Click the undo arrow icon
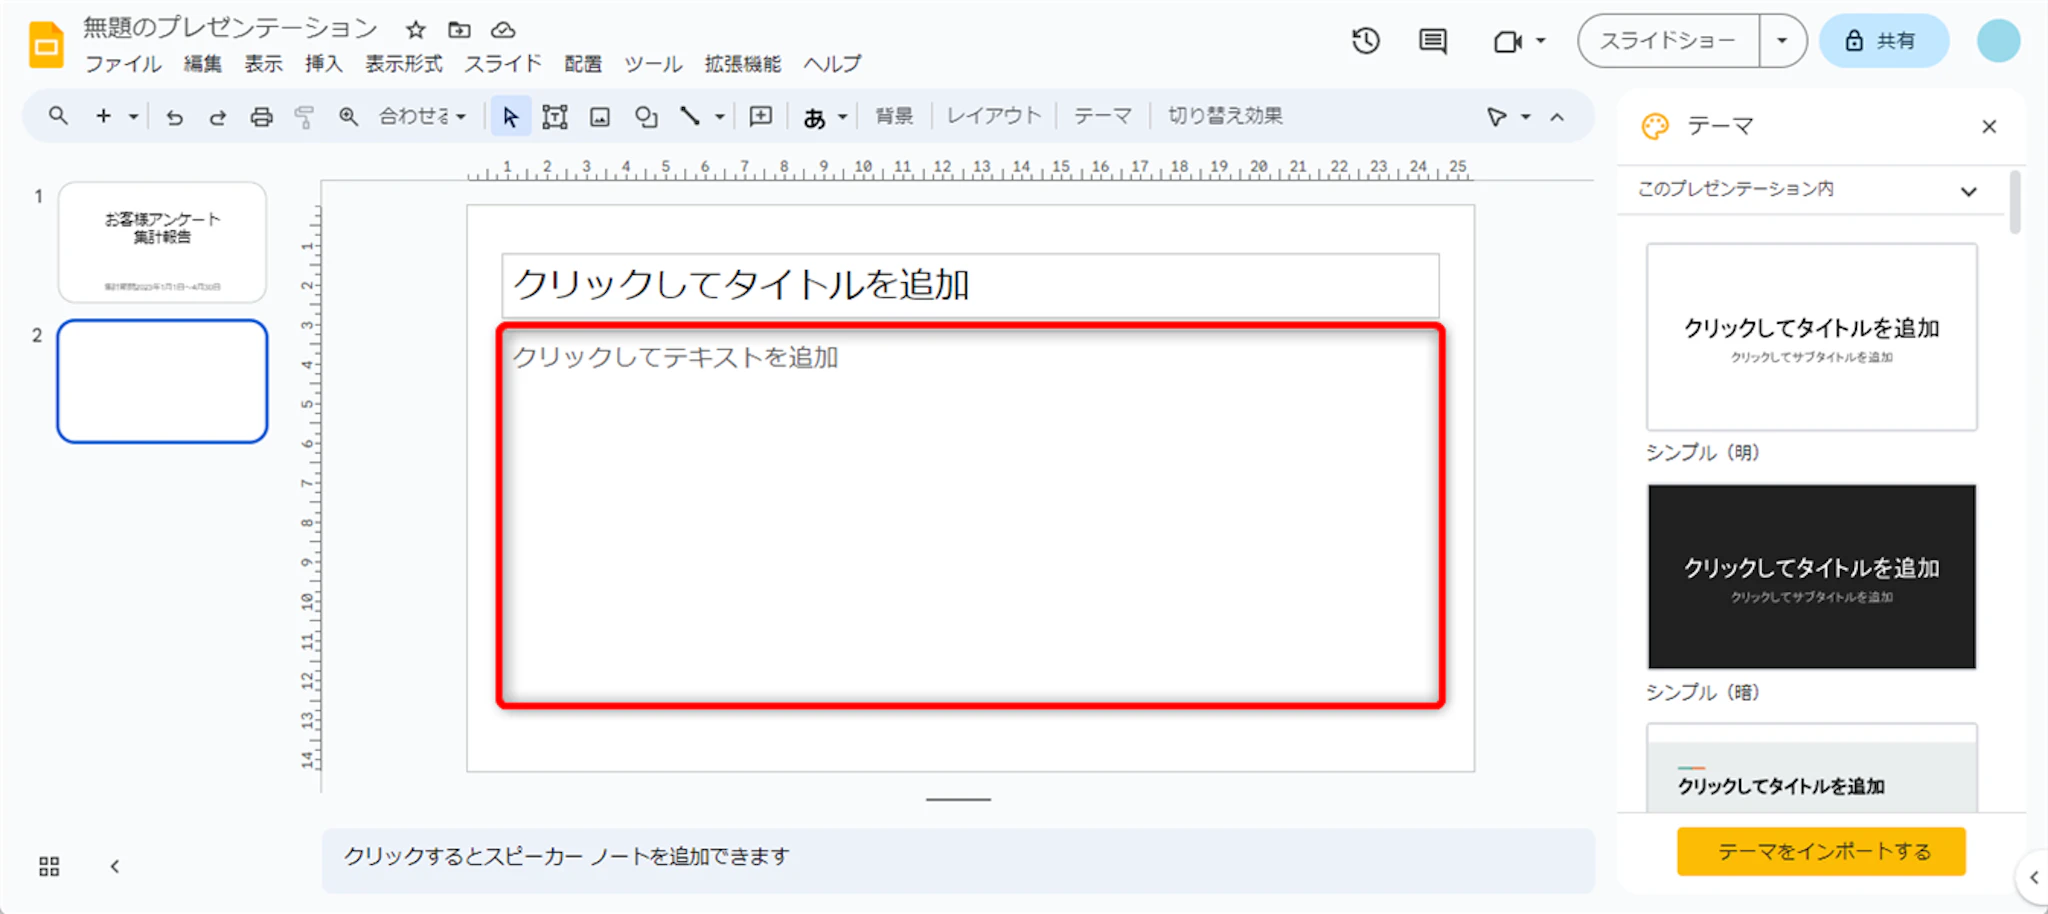The width and height of the screenshot is (2048, 914). click(x=174, y=117)
